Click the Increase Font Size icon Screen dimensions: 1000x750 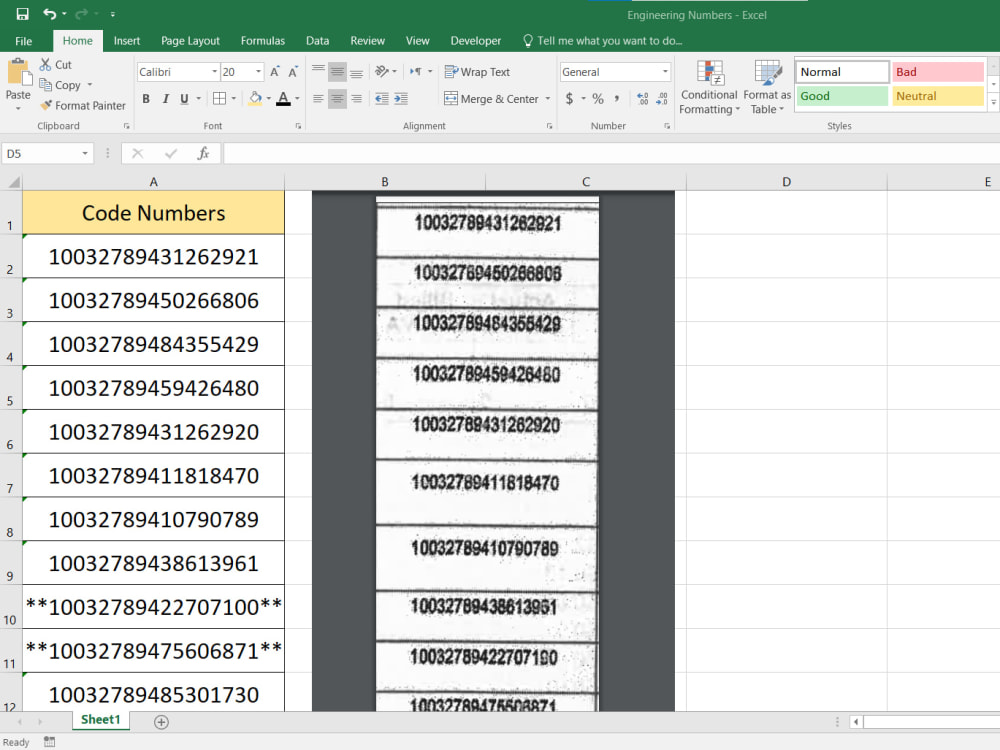275,72
